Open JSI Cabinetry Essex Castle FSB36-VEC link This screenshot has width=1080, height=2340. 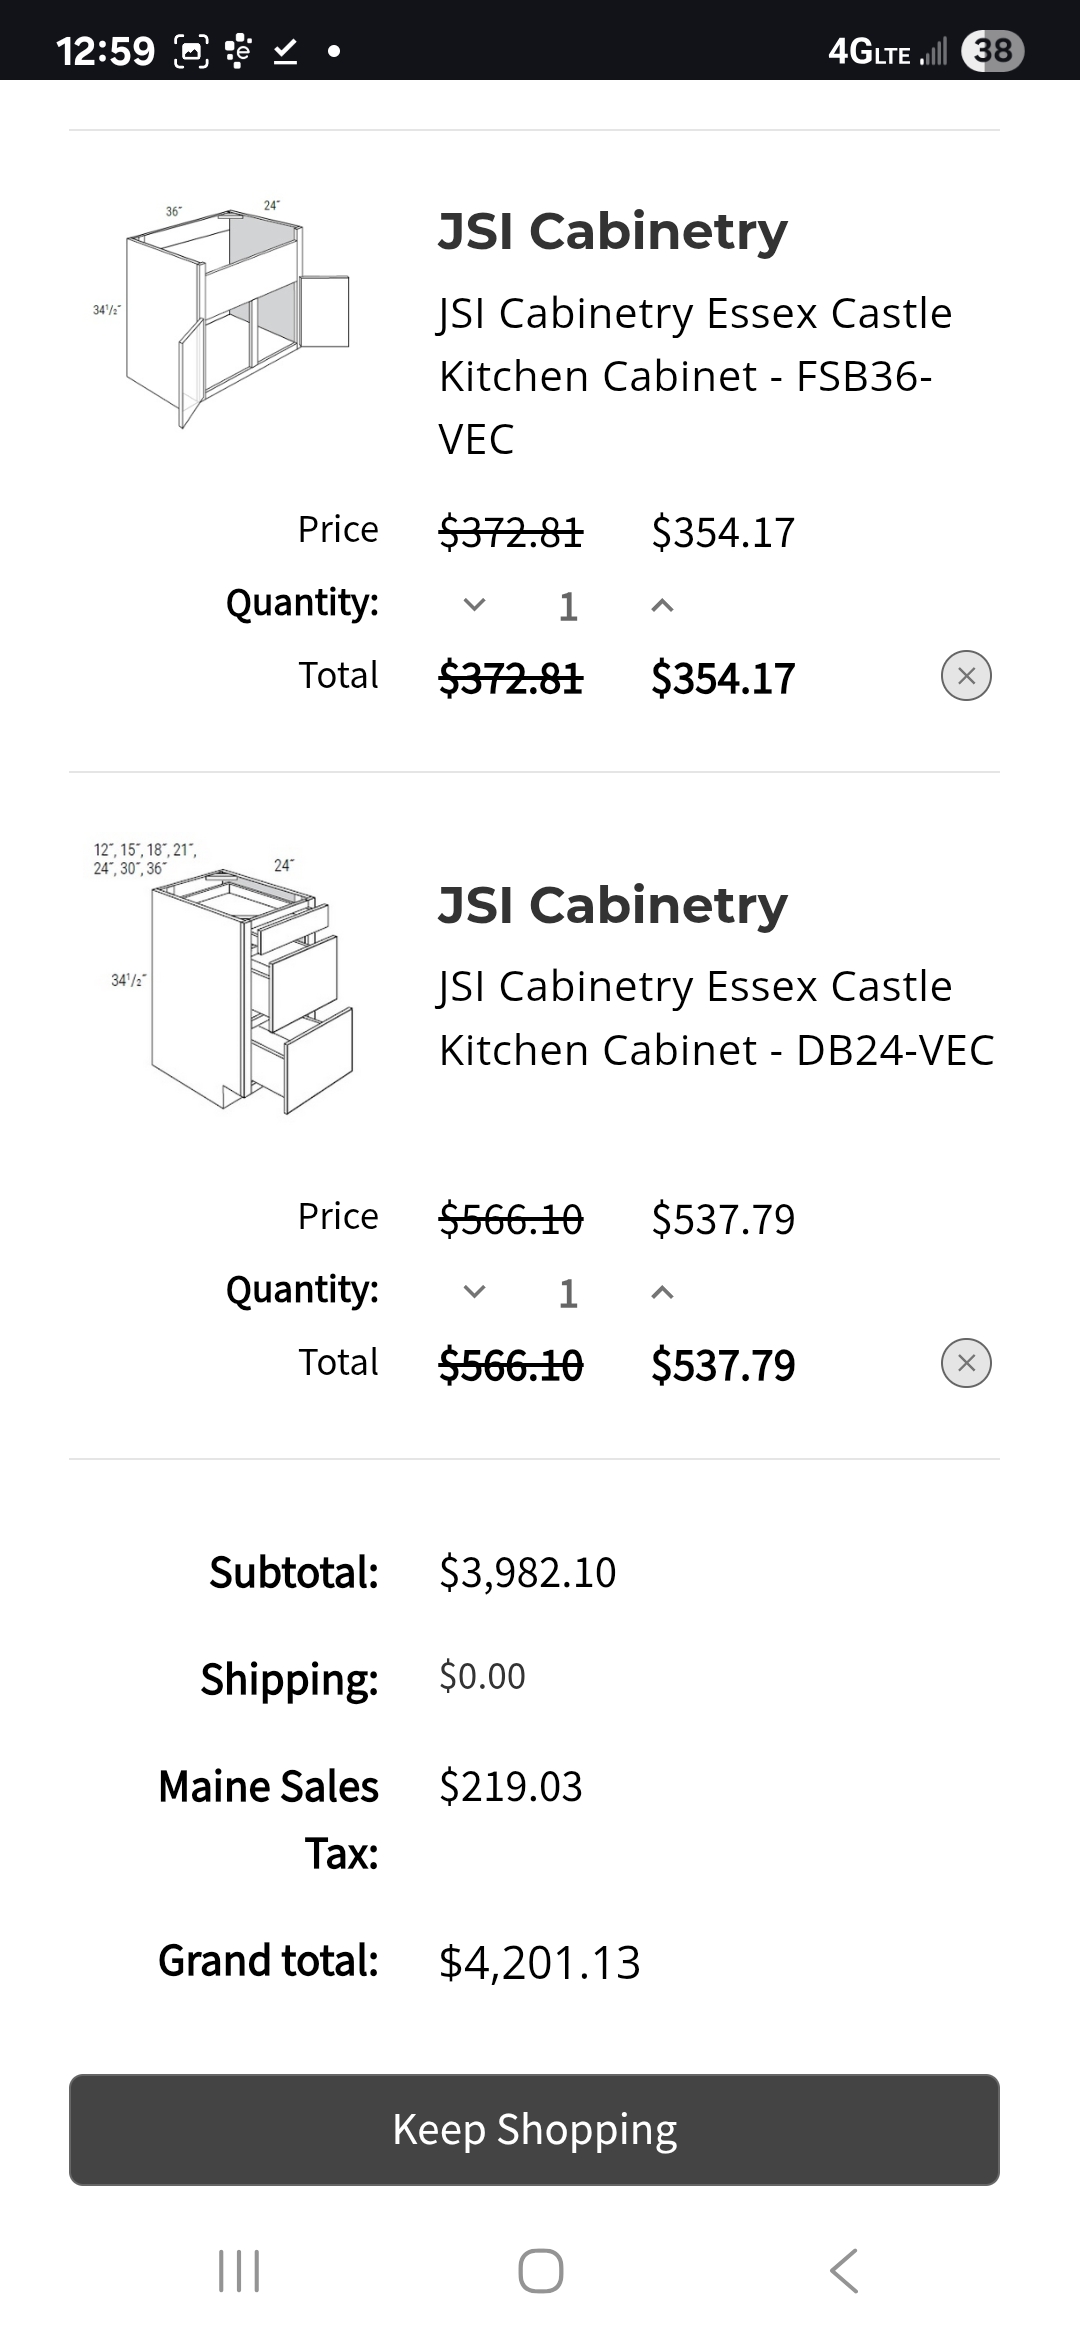click(694, 375)
